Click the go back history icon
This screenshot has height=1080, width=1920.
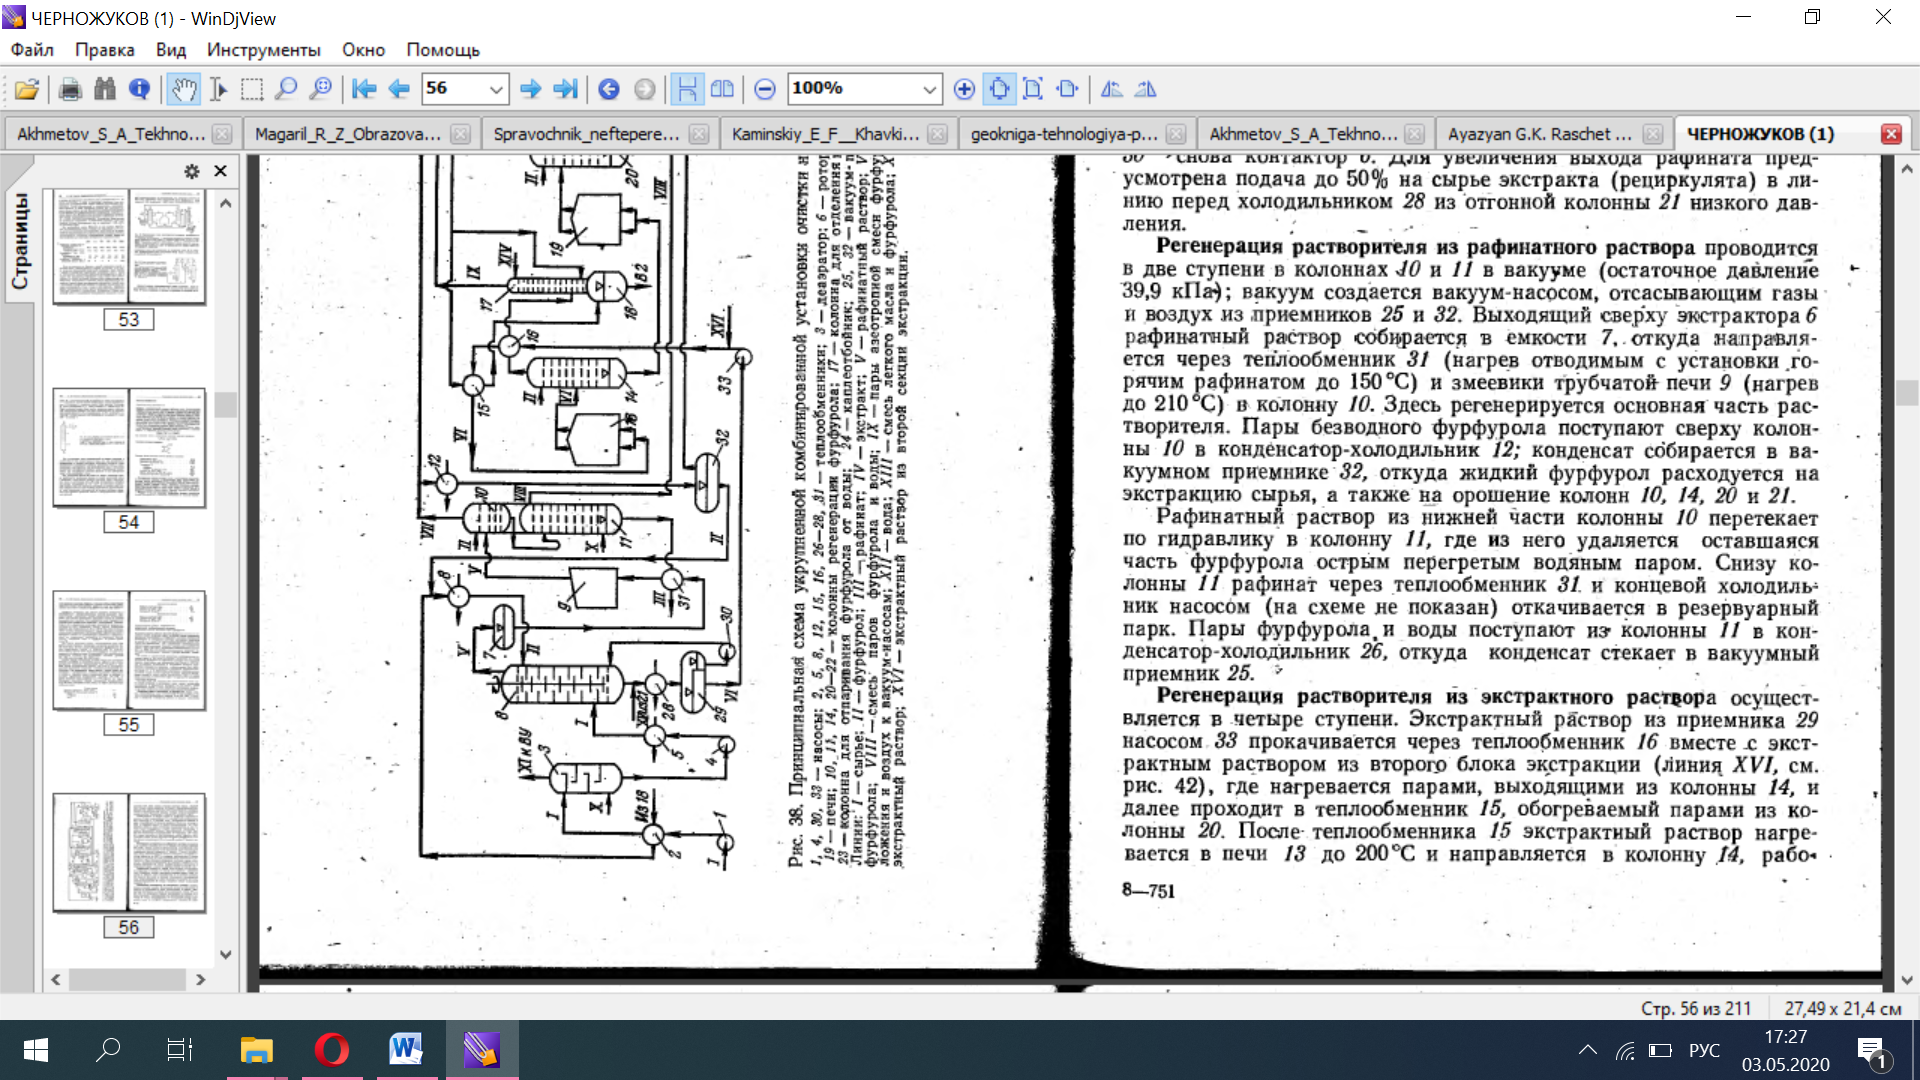pos(608,89)
